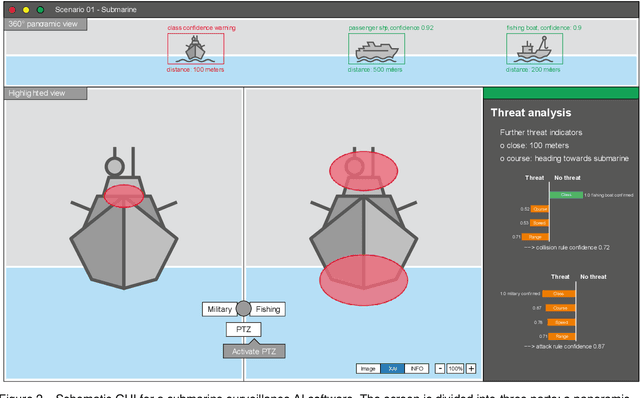Click the yellow minimize dot in title bar
This screenshot has height=398, width=640.
tap(26, 10)
